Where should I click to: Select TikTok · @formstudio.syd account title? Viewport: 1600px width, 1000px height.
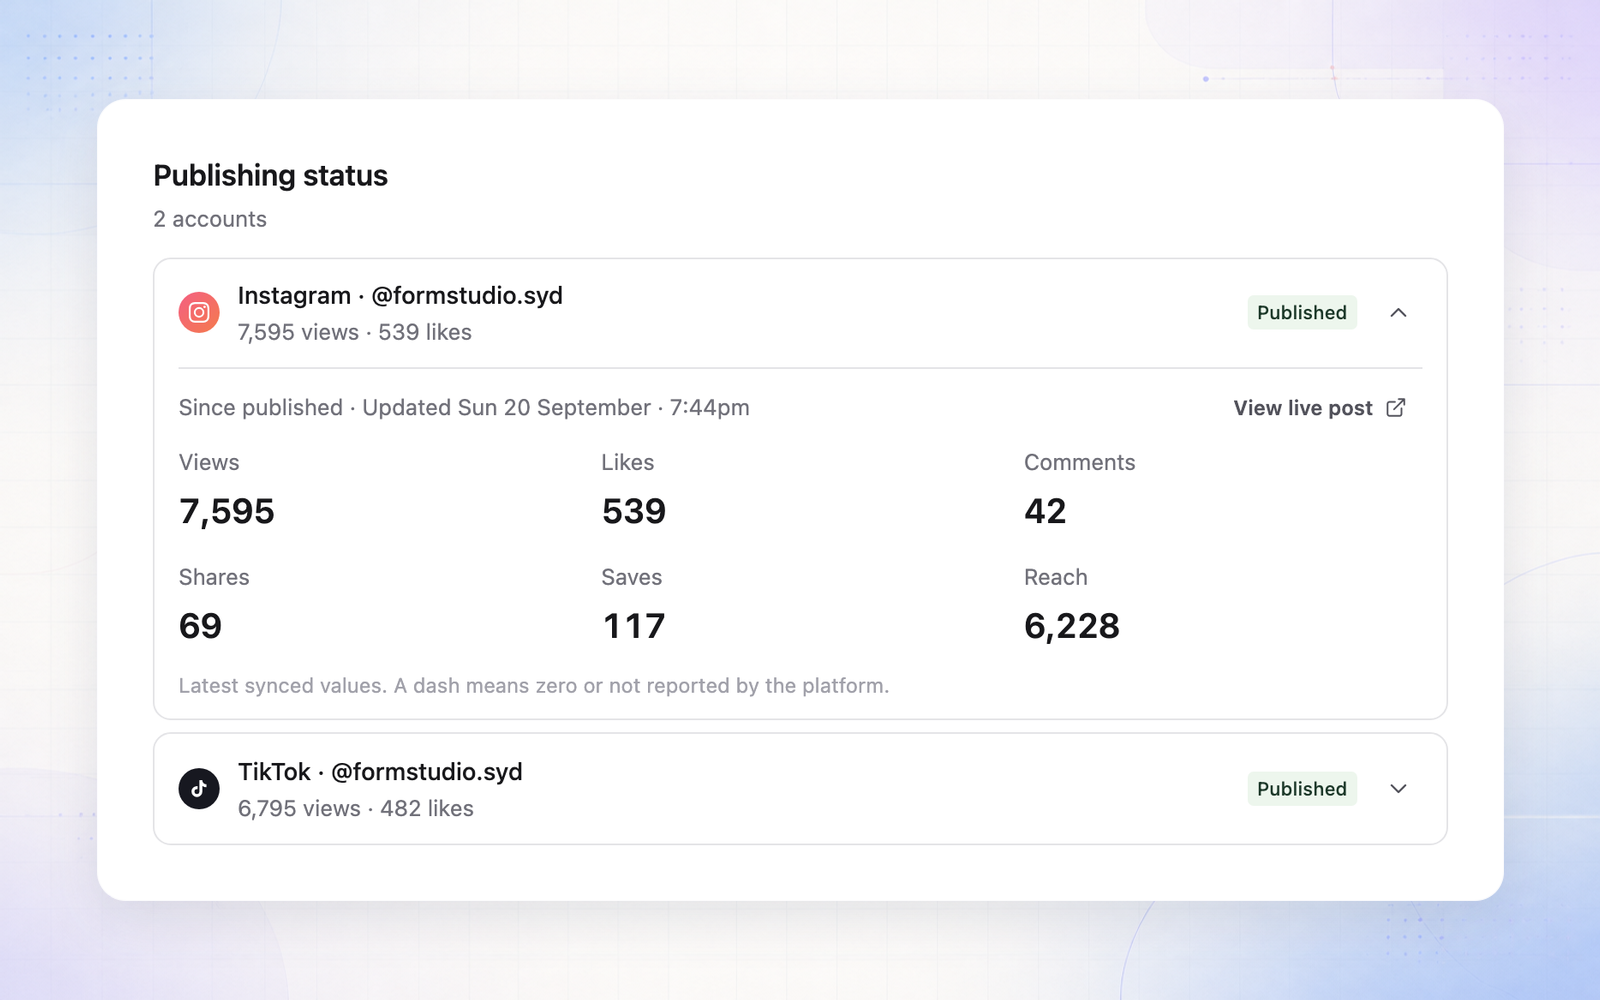[x=380, y=772]
